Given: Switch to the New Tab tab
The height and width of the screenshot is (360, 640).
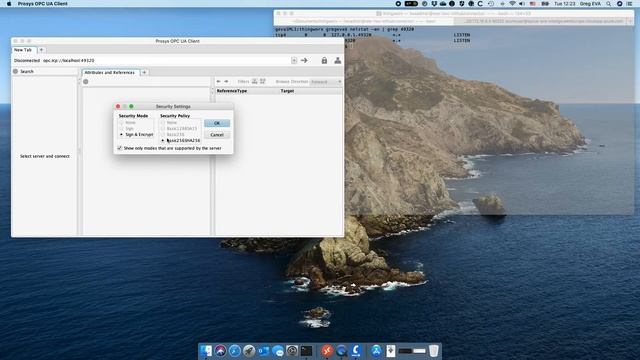Looking at the screenshot, I should (23, 50).
